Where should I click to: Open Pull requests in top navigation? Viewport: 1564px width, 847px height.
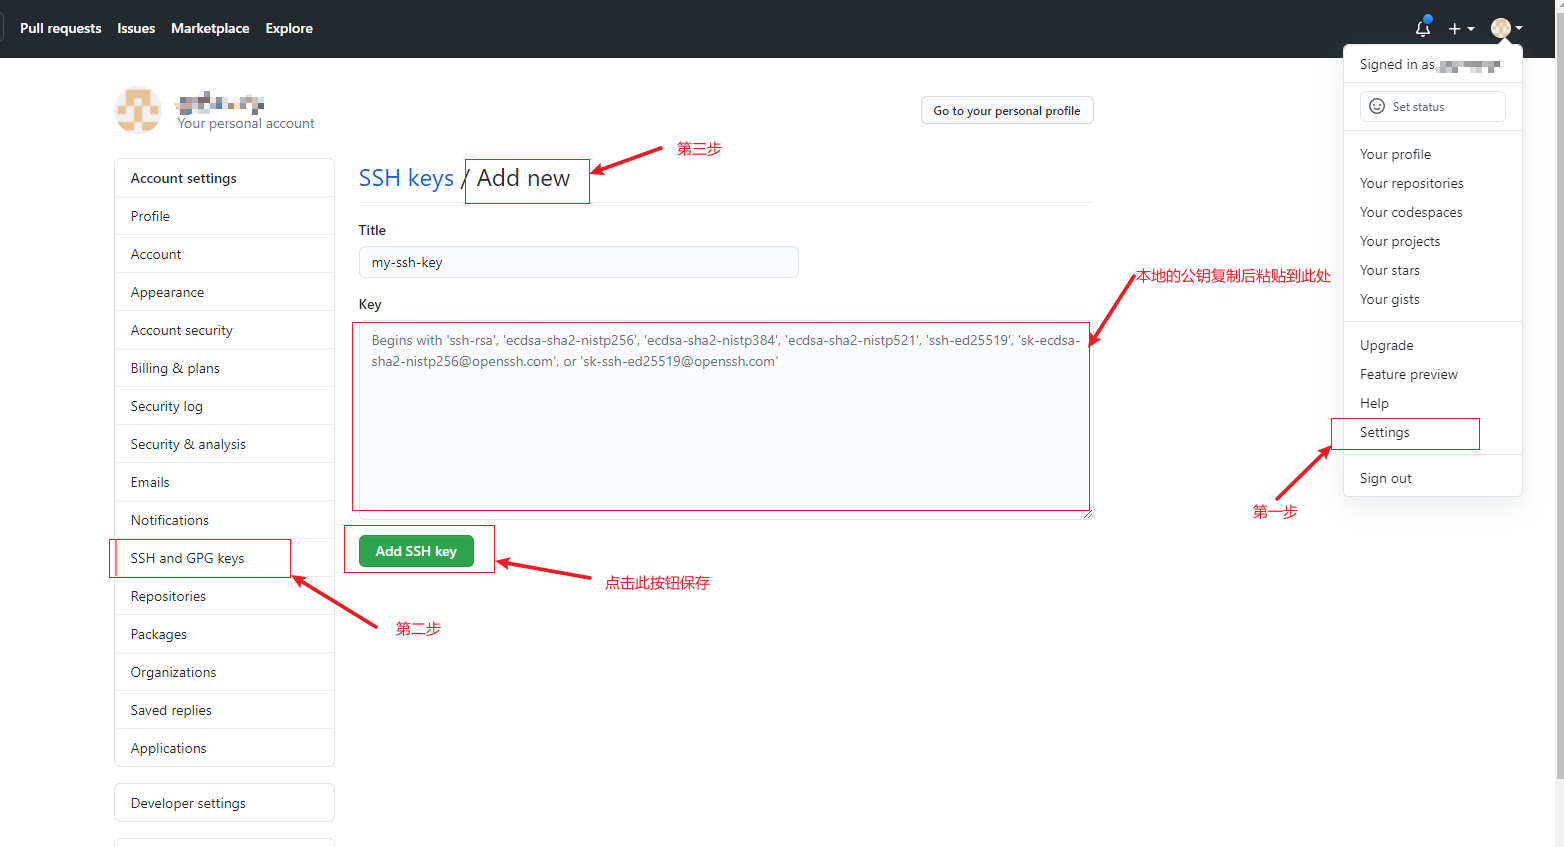(x=61, y=29)
